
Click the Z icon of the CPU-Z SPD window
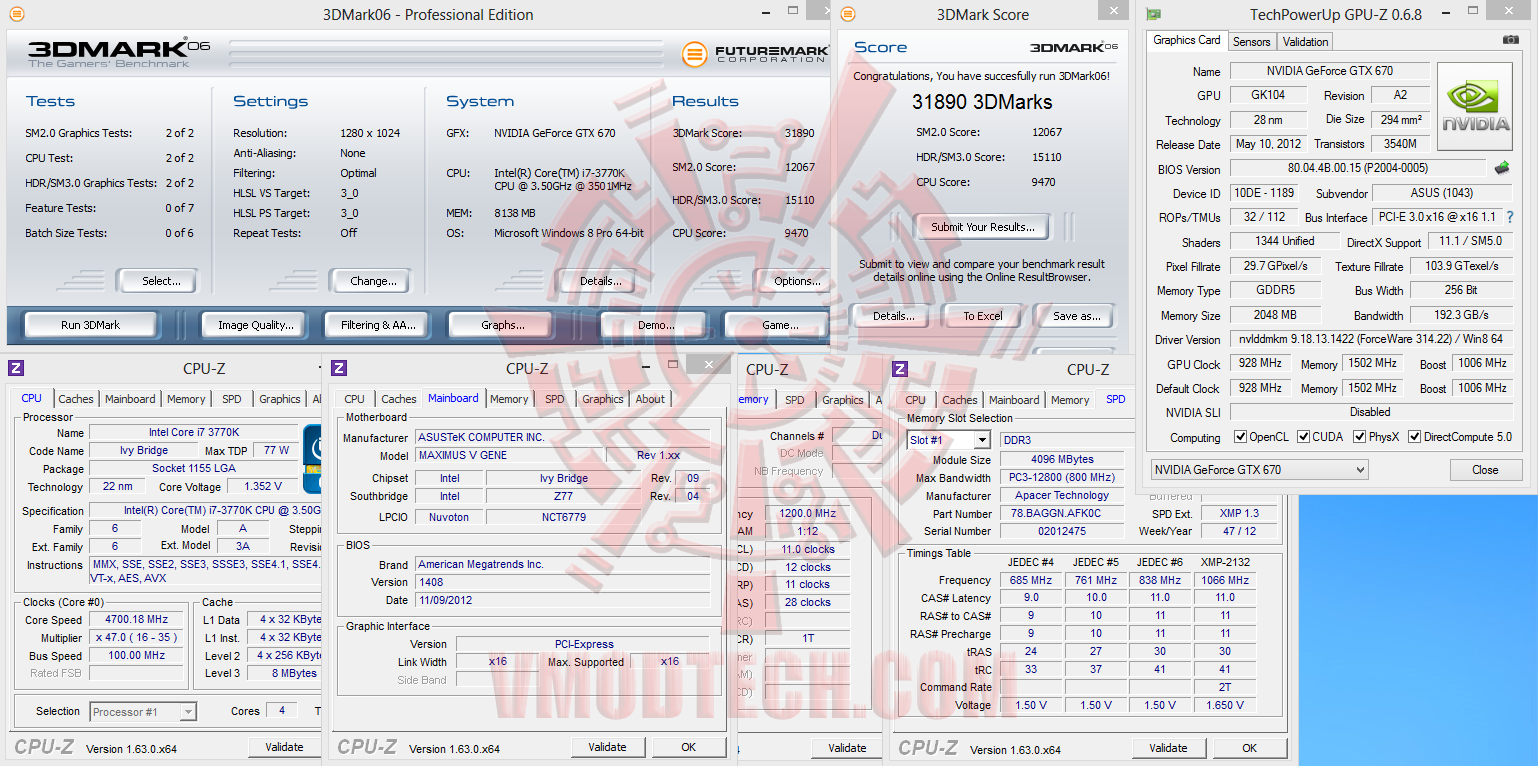tap(900, 369)
